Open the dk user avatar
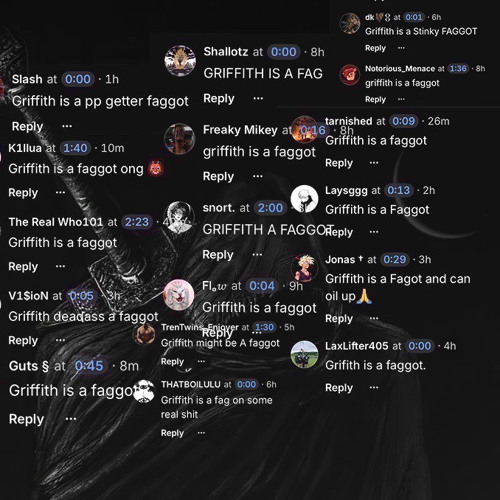 (x=349, y=23)
